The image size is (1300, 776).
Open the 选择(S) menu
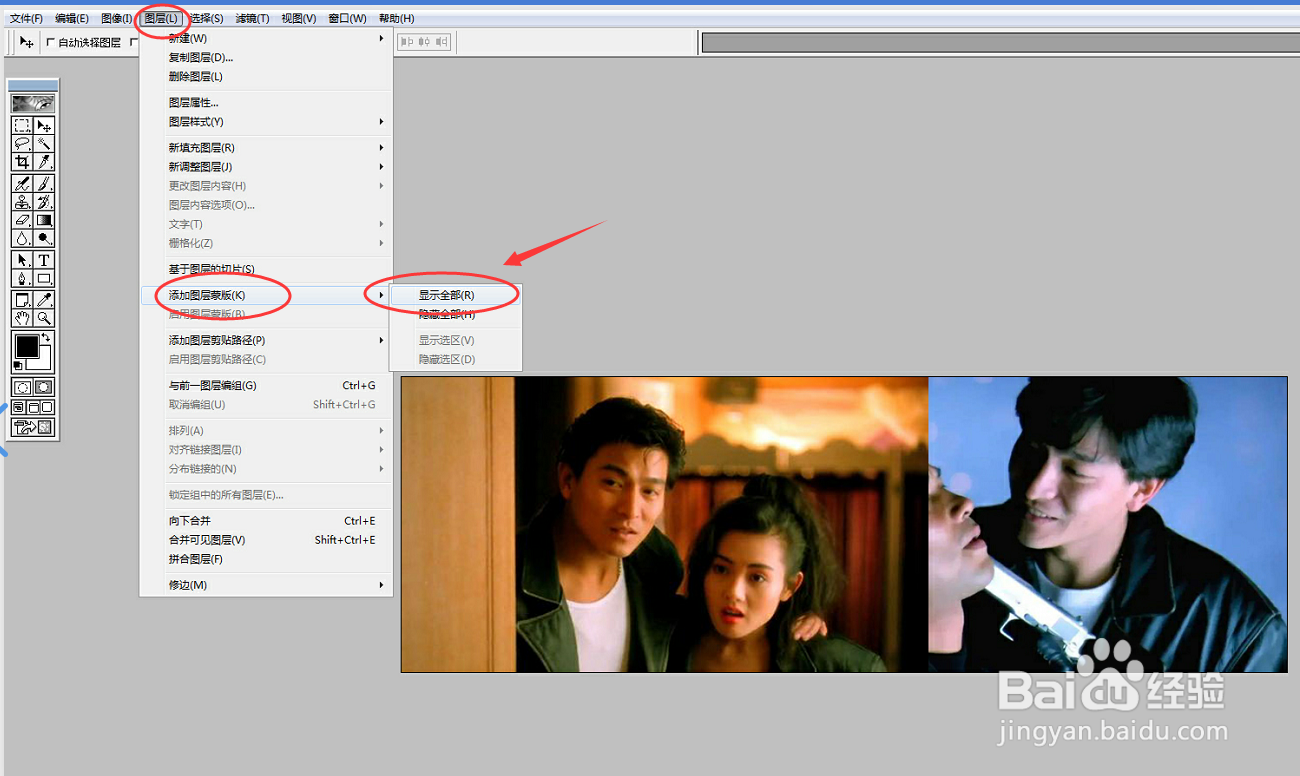point(207,19)
